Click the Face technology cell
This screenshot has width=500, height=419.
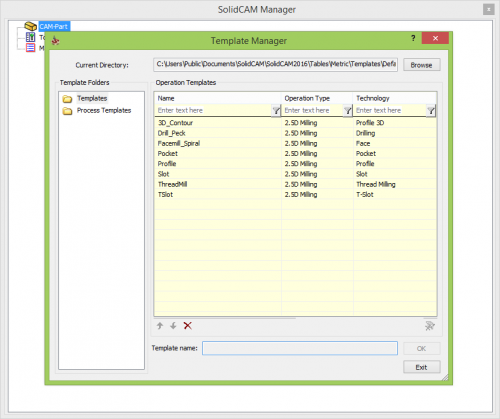pyautogui.click(x=363, y=143)
